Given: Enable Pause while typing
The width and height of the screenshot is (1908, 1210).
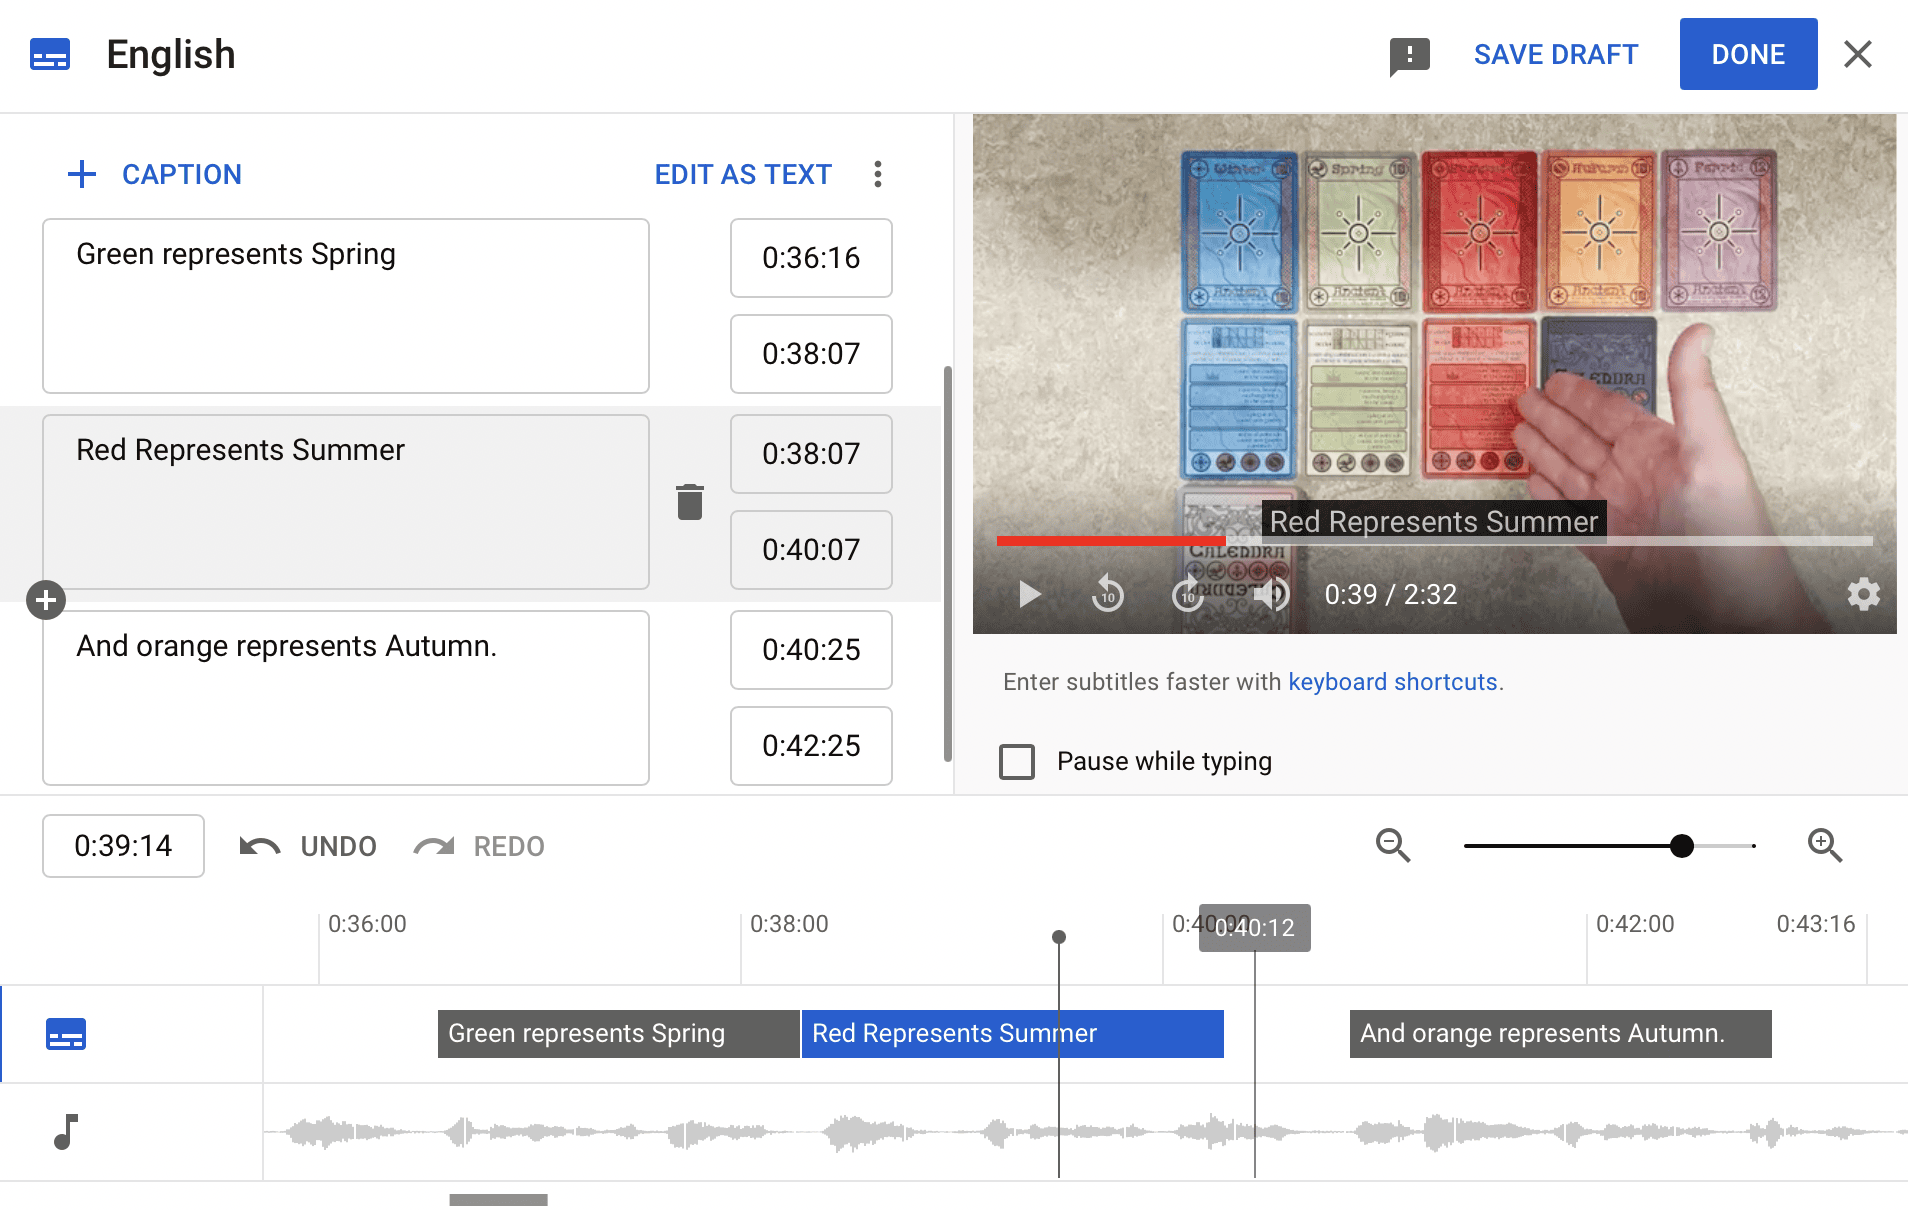Looking at the screenshot, I should click(x=1017, y=762).
